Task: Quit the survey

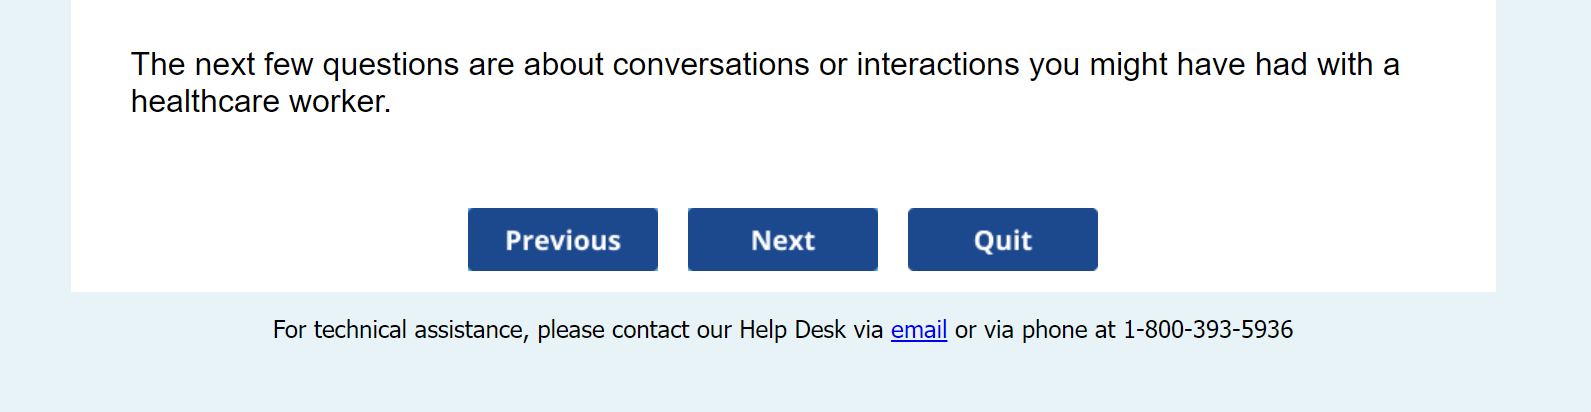Action: pyautogui.click(x=1002, y=240)
